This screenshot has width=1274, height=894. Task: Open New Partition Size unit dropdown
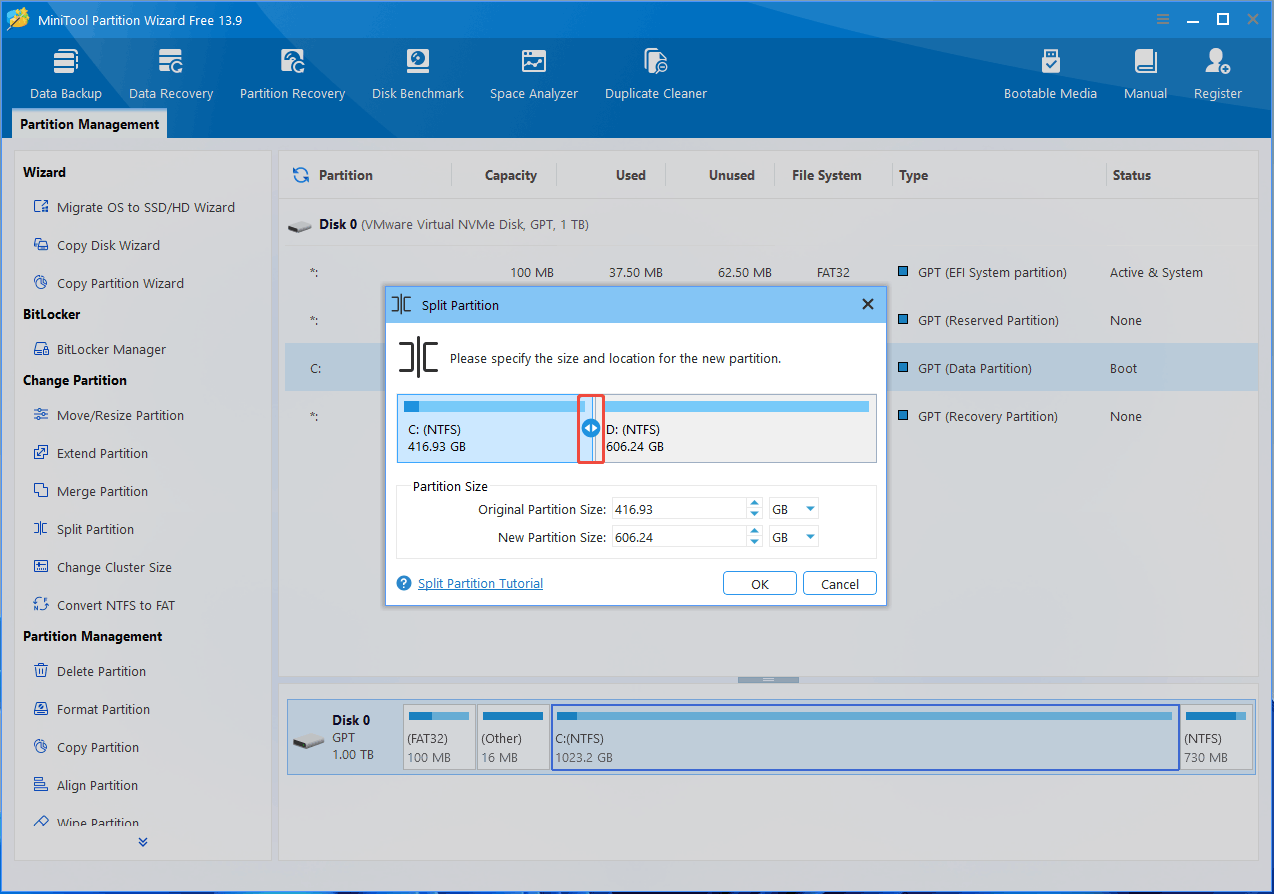794,537
